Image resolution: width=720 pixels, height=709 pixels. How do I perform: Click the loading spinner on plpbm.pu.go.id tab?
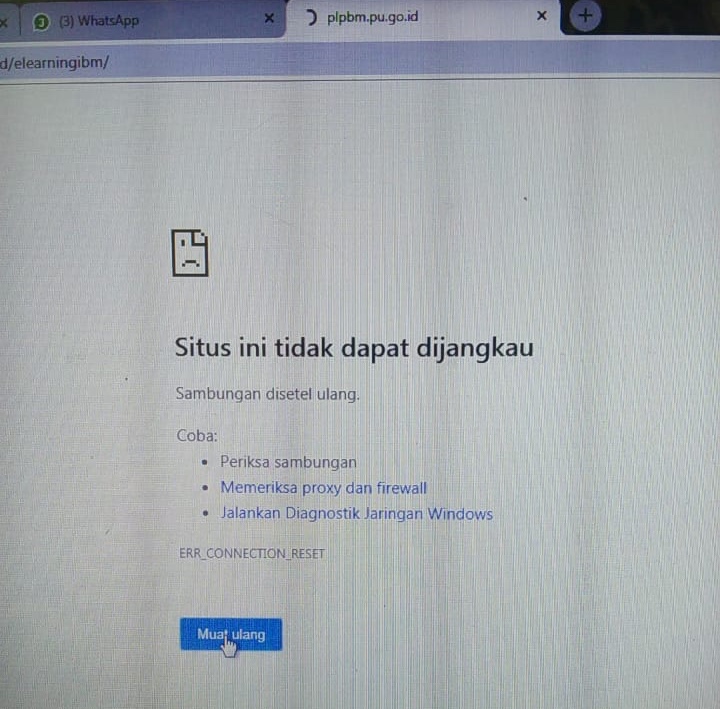tap(311, 17)
